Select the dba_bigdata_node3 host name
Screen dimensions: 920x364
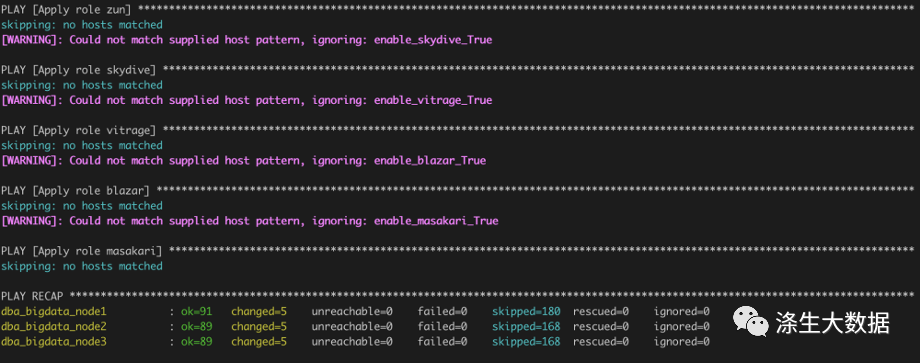click(53, 341)
